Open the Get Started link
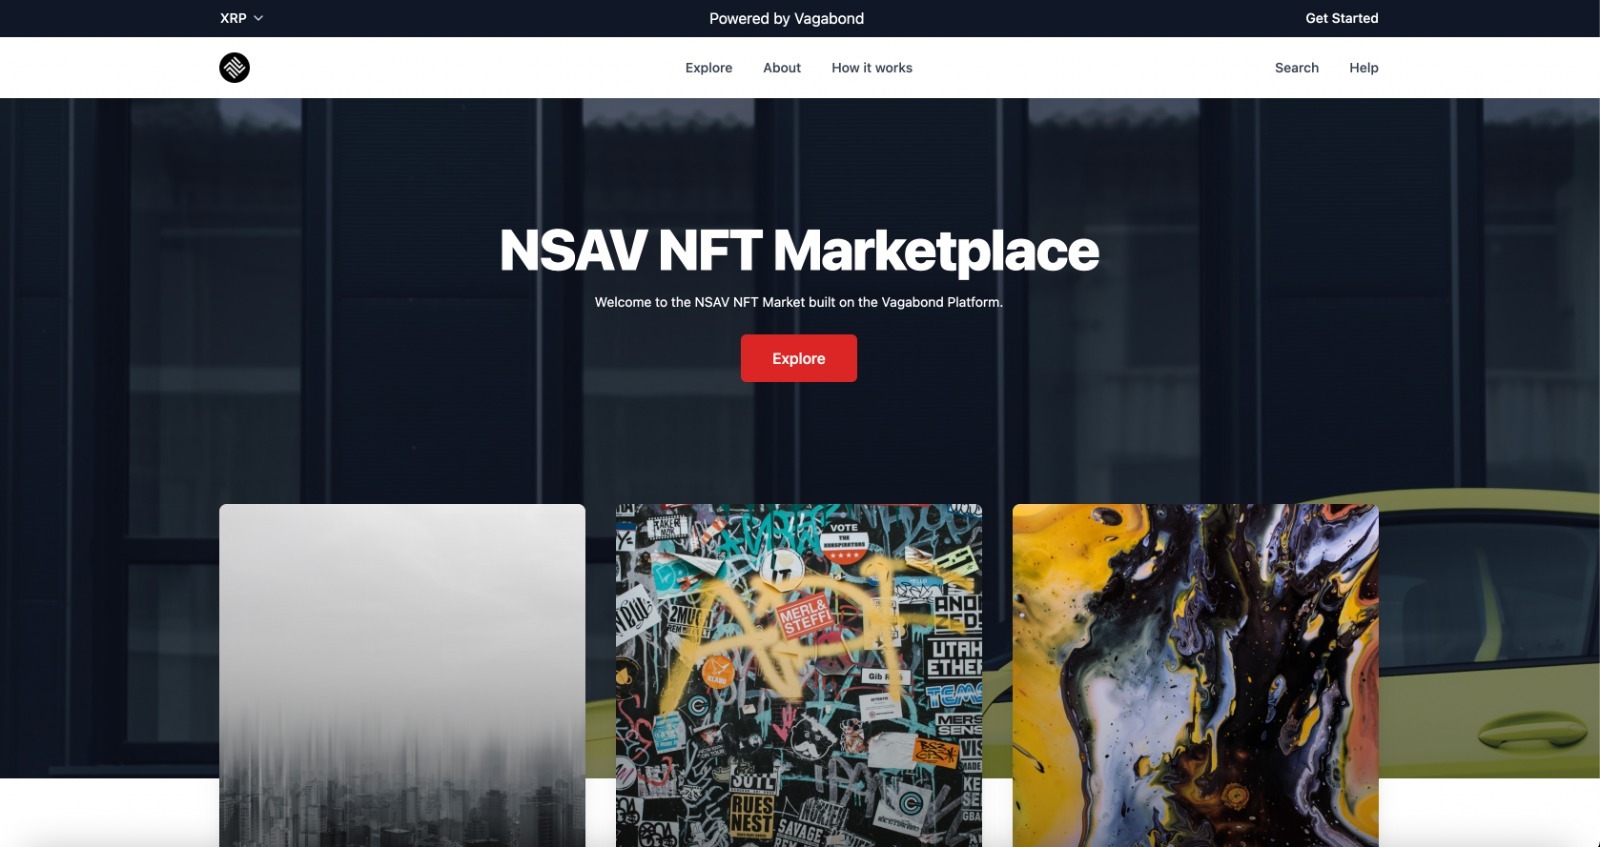This screenshot has width=1600, height=847. pos(1341,18)
